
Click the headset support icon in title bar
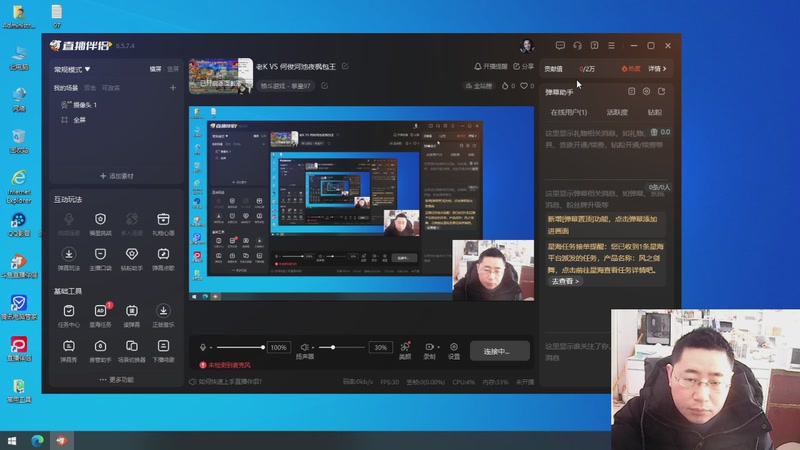[x=577, y=45]
